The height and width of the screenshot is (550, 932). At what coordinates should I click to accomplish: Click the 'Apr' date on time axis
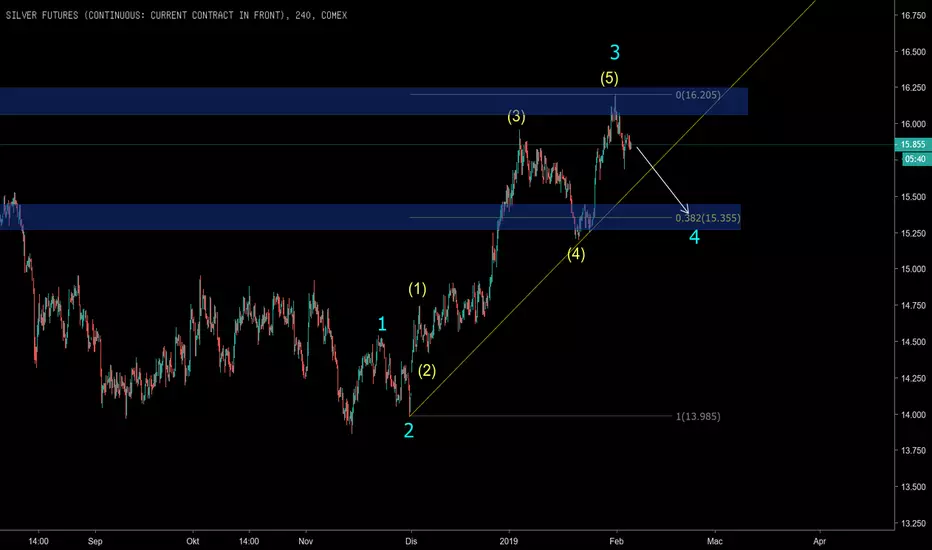pos(820,541)
